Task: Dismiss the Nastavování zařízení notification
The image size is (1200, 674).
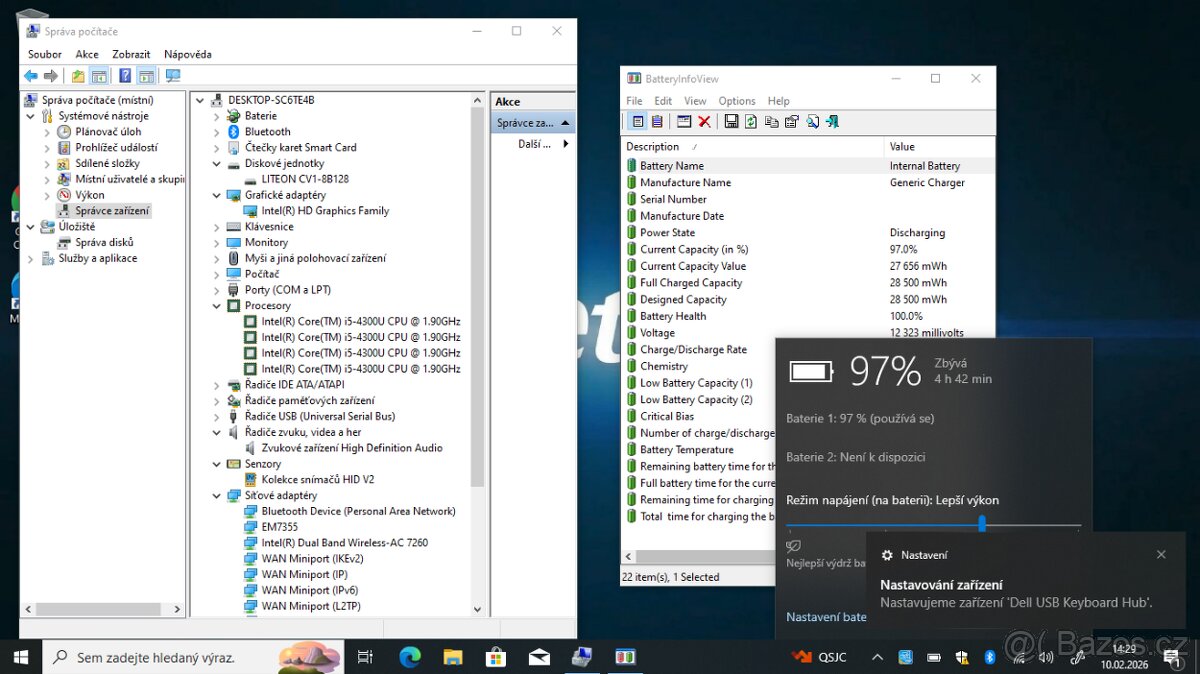Action: [x=1161, y=554]
